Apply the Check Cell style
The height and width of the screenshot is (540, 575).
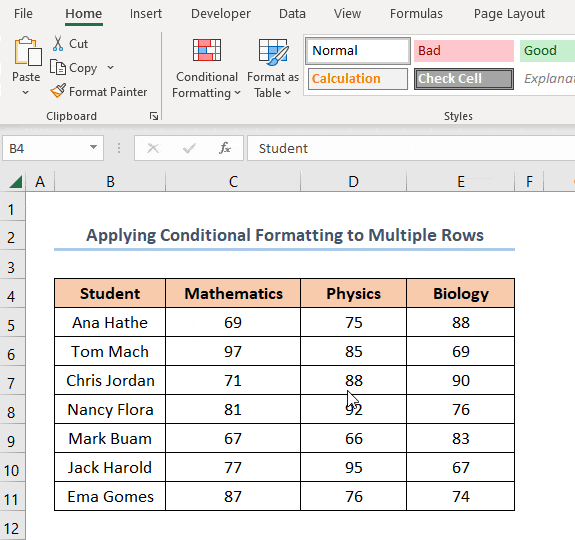click(x=464, y=78)
